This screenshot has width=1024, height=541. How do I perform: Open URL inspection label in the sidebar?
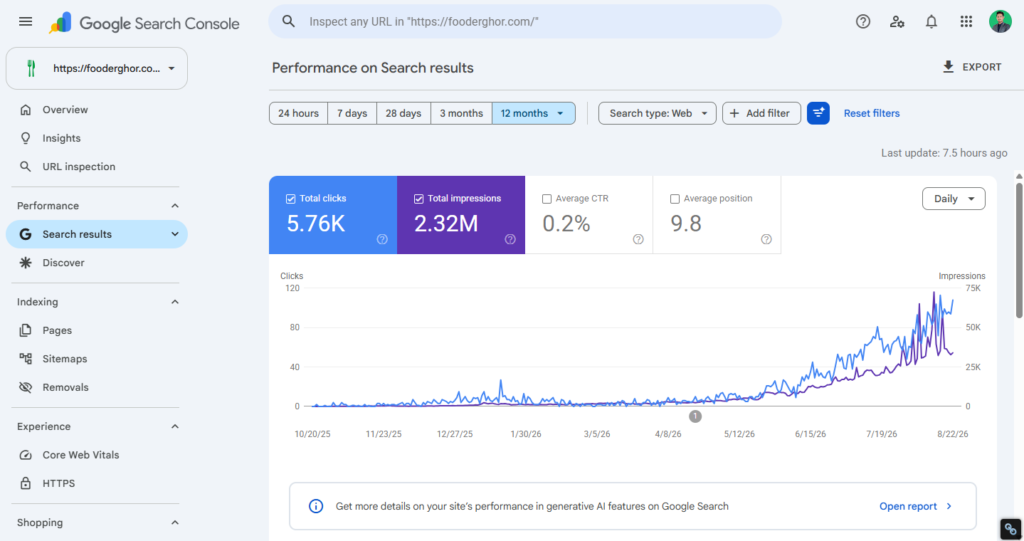[79, 167]
